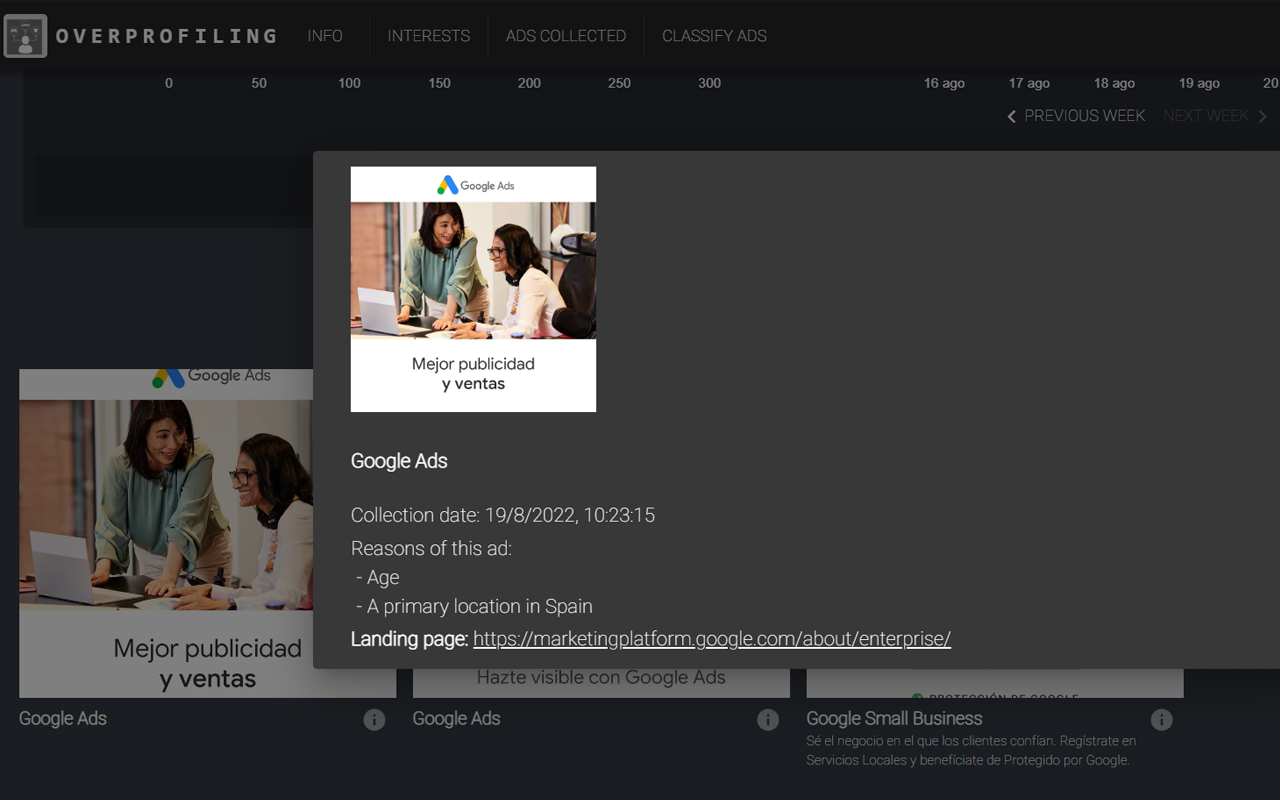Click the 'Age' reason entry
Screen dimensions: 1280x800
[378, 577]
